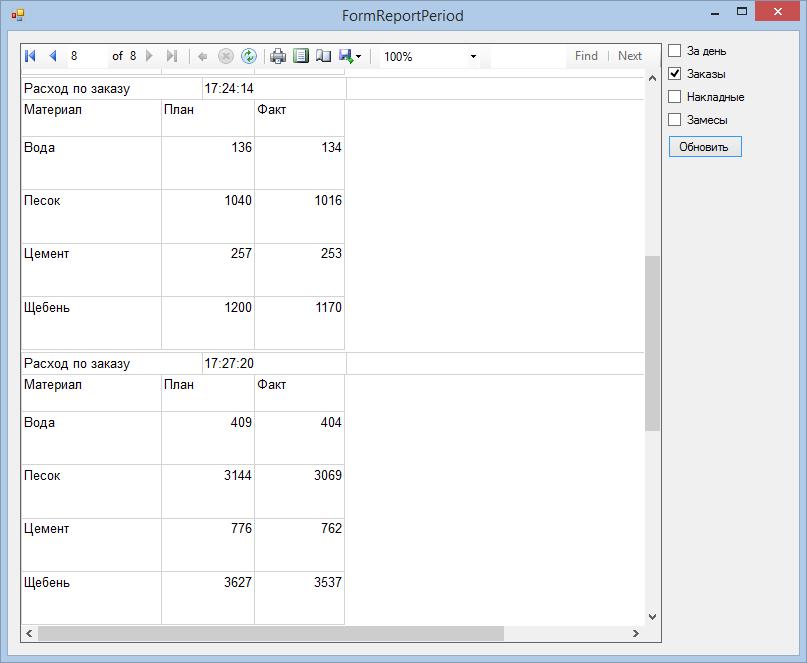Click the Find link
Image resolution: width=807 pixels, height=663 pixels.
point(586,56)
